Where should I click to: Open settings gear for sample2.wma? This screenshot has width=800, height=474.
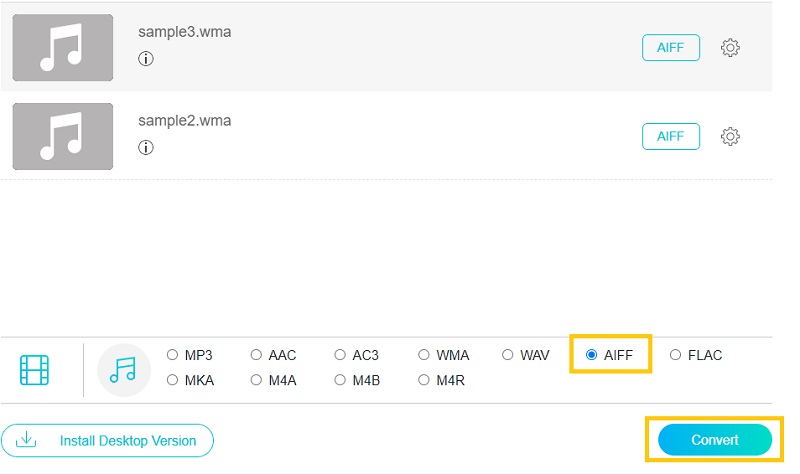click(x=730, y=136)
